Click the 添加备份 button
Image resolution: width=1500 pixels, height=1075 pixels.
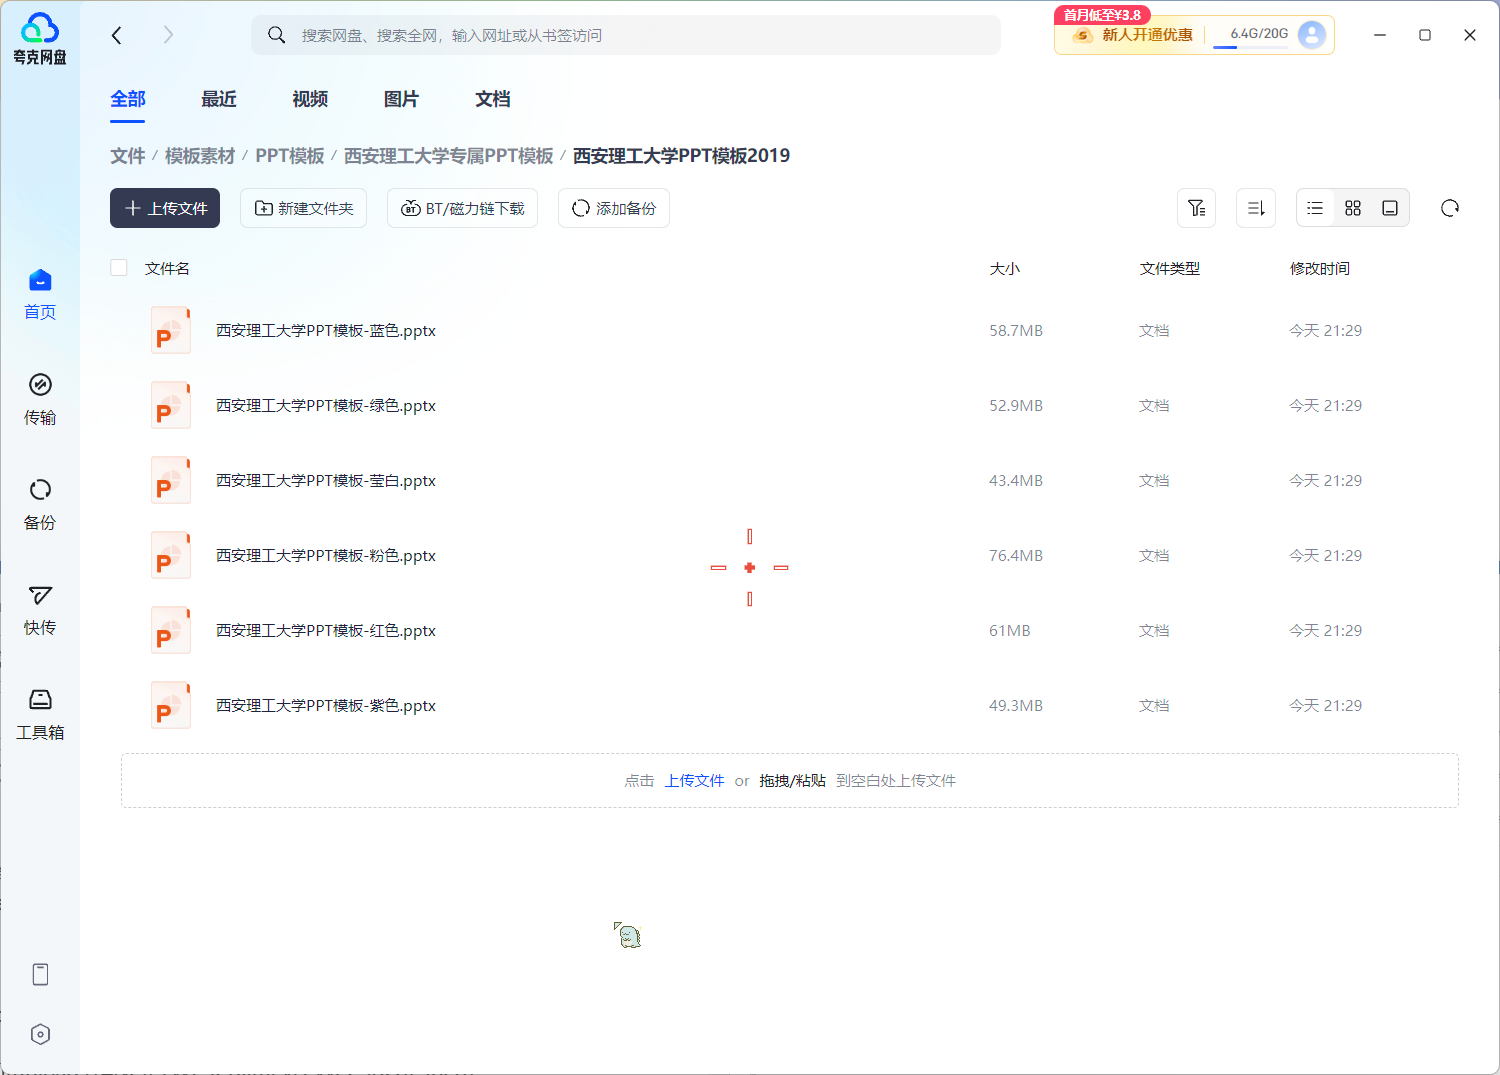coord(614,208)
